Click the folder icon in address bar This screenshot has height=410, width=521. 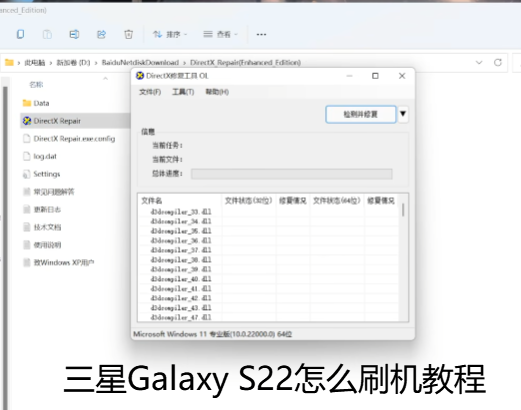click(x=9, y=62)
